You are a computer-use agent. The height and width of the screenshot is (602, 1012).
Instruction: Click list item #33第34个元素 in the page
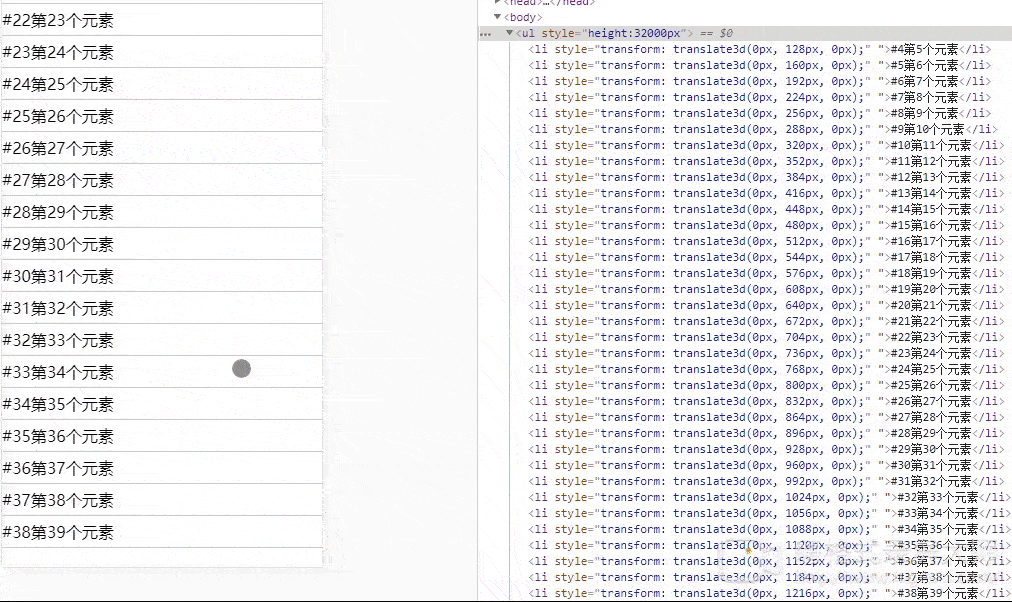tap(160, 372)
